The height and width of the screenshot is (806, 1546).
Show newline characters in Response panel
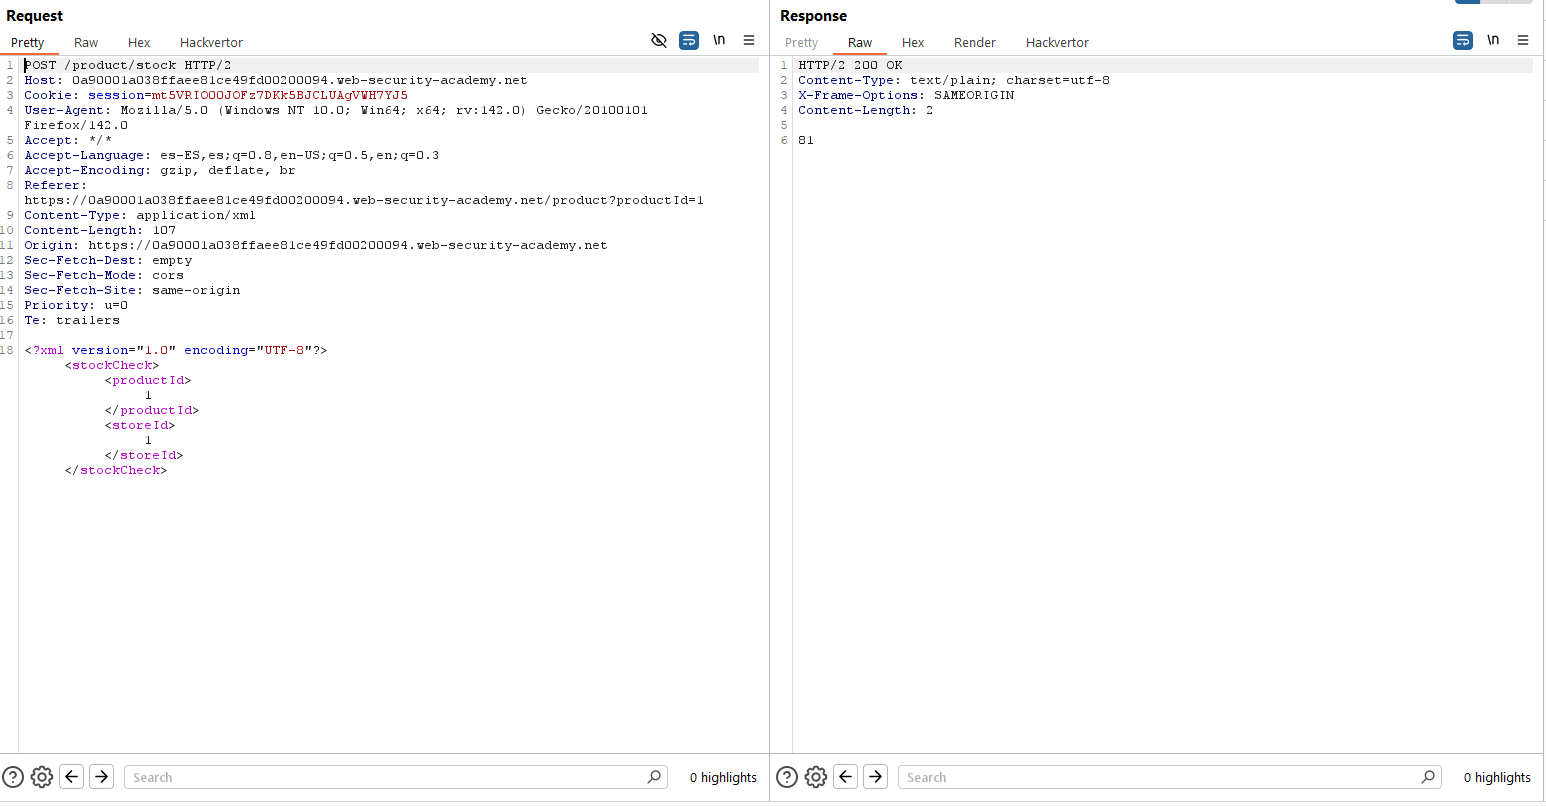(x=1493, y=41)
